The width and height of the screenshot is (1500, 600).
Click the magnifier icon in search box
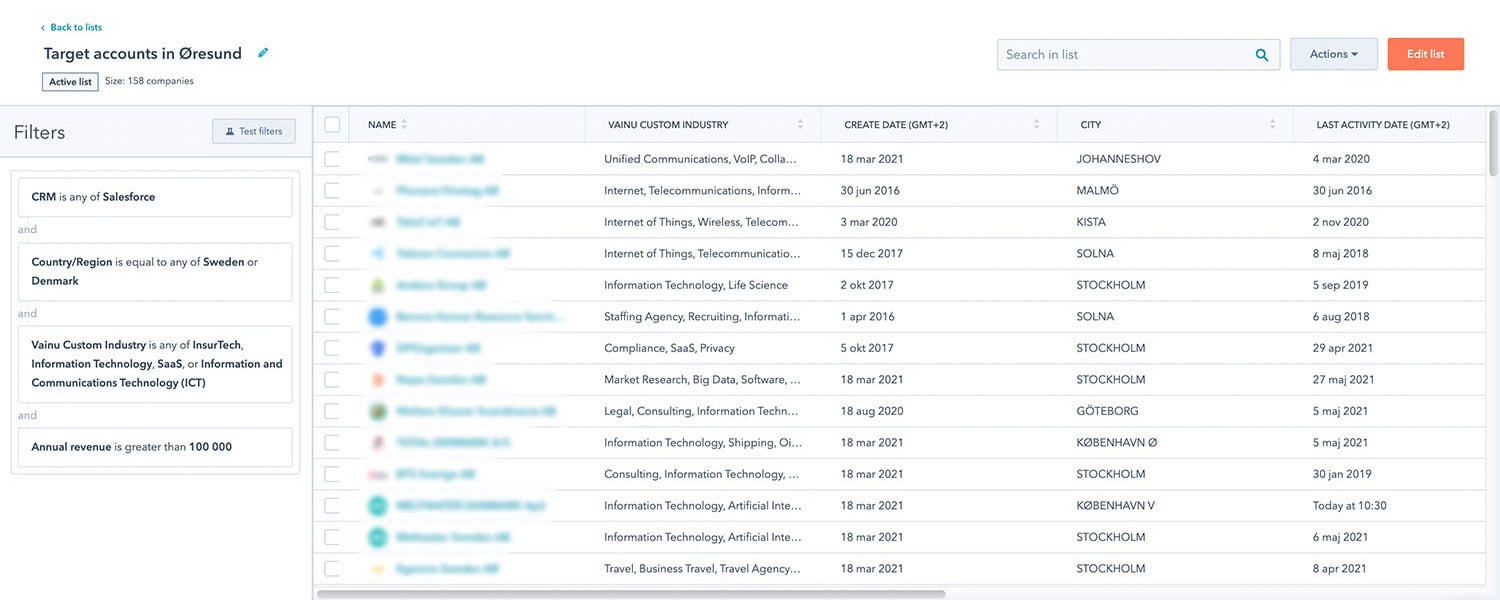pyautogui.click(x=1262, y=55)
